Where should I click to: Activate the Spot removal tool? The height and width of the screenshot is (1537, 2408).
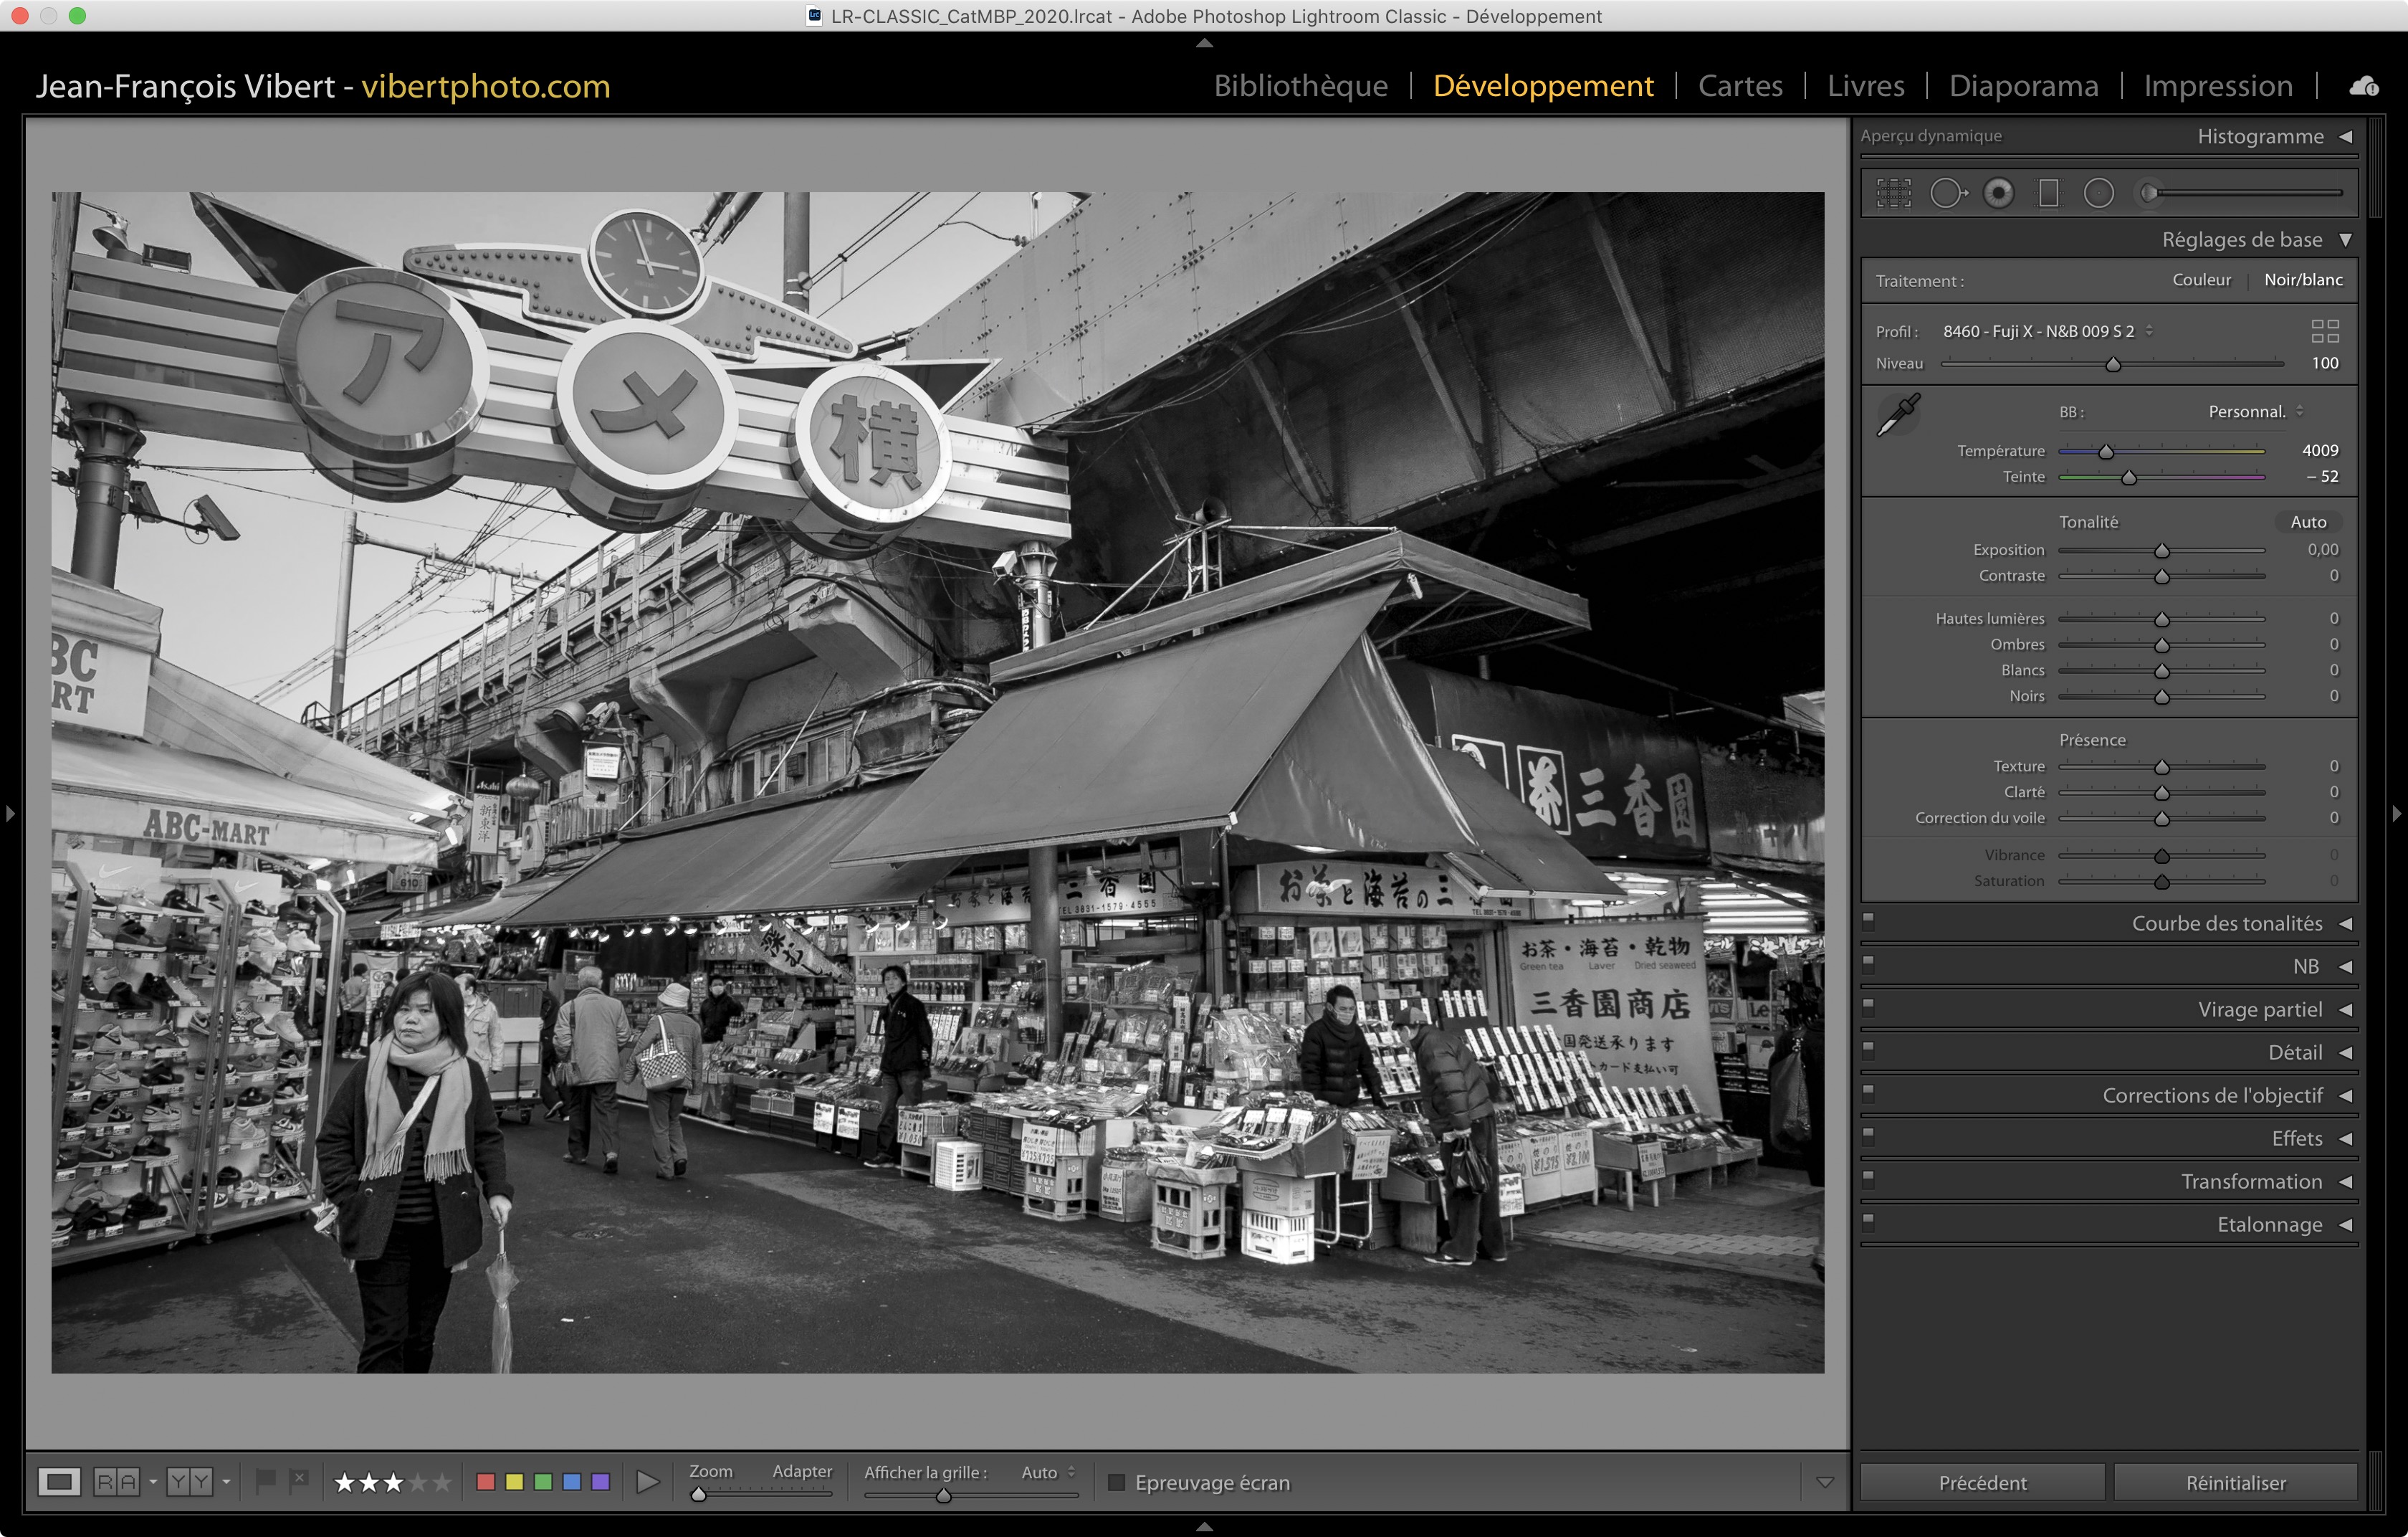(x=1946, y=193)
